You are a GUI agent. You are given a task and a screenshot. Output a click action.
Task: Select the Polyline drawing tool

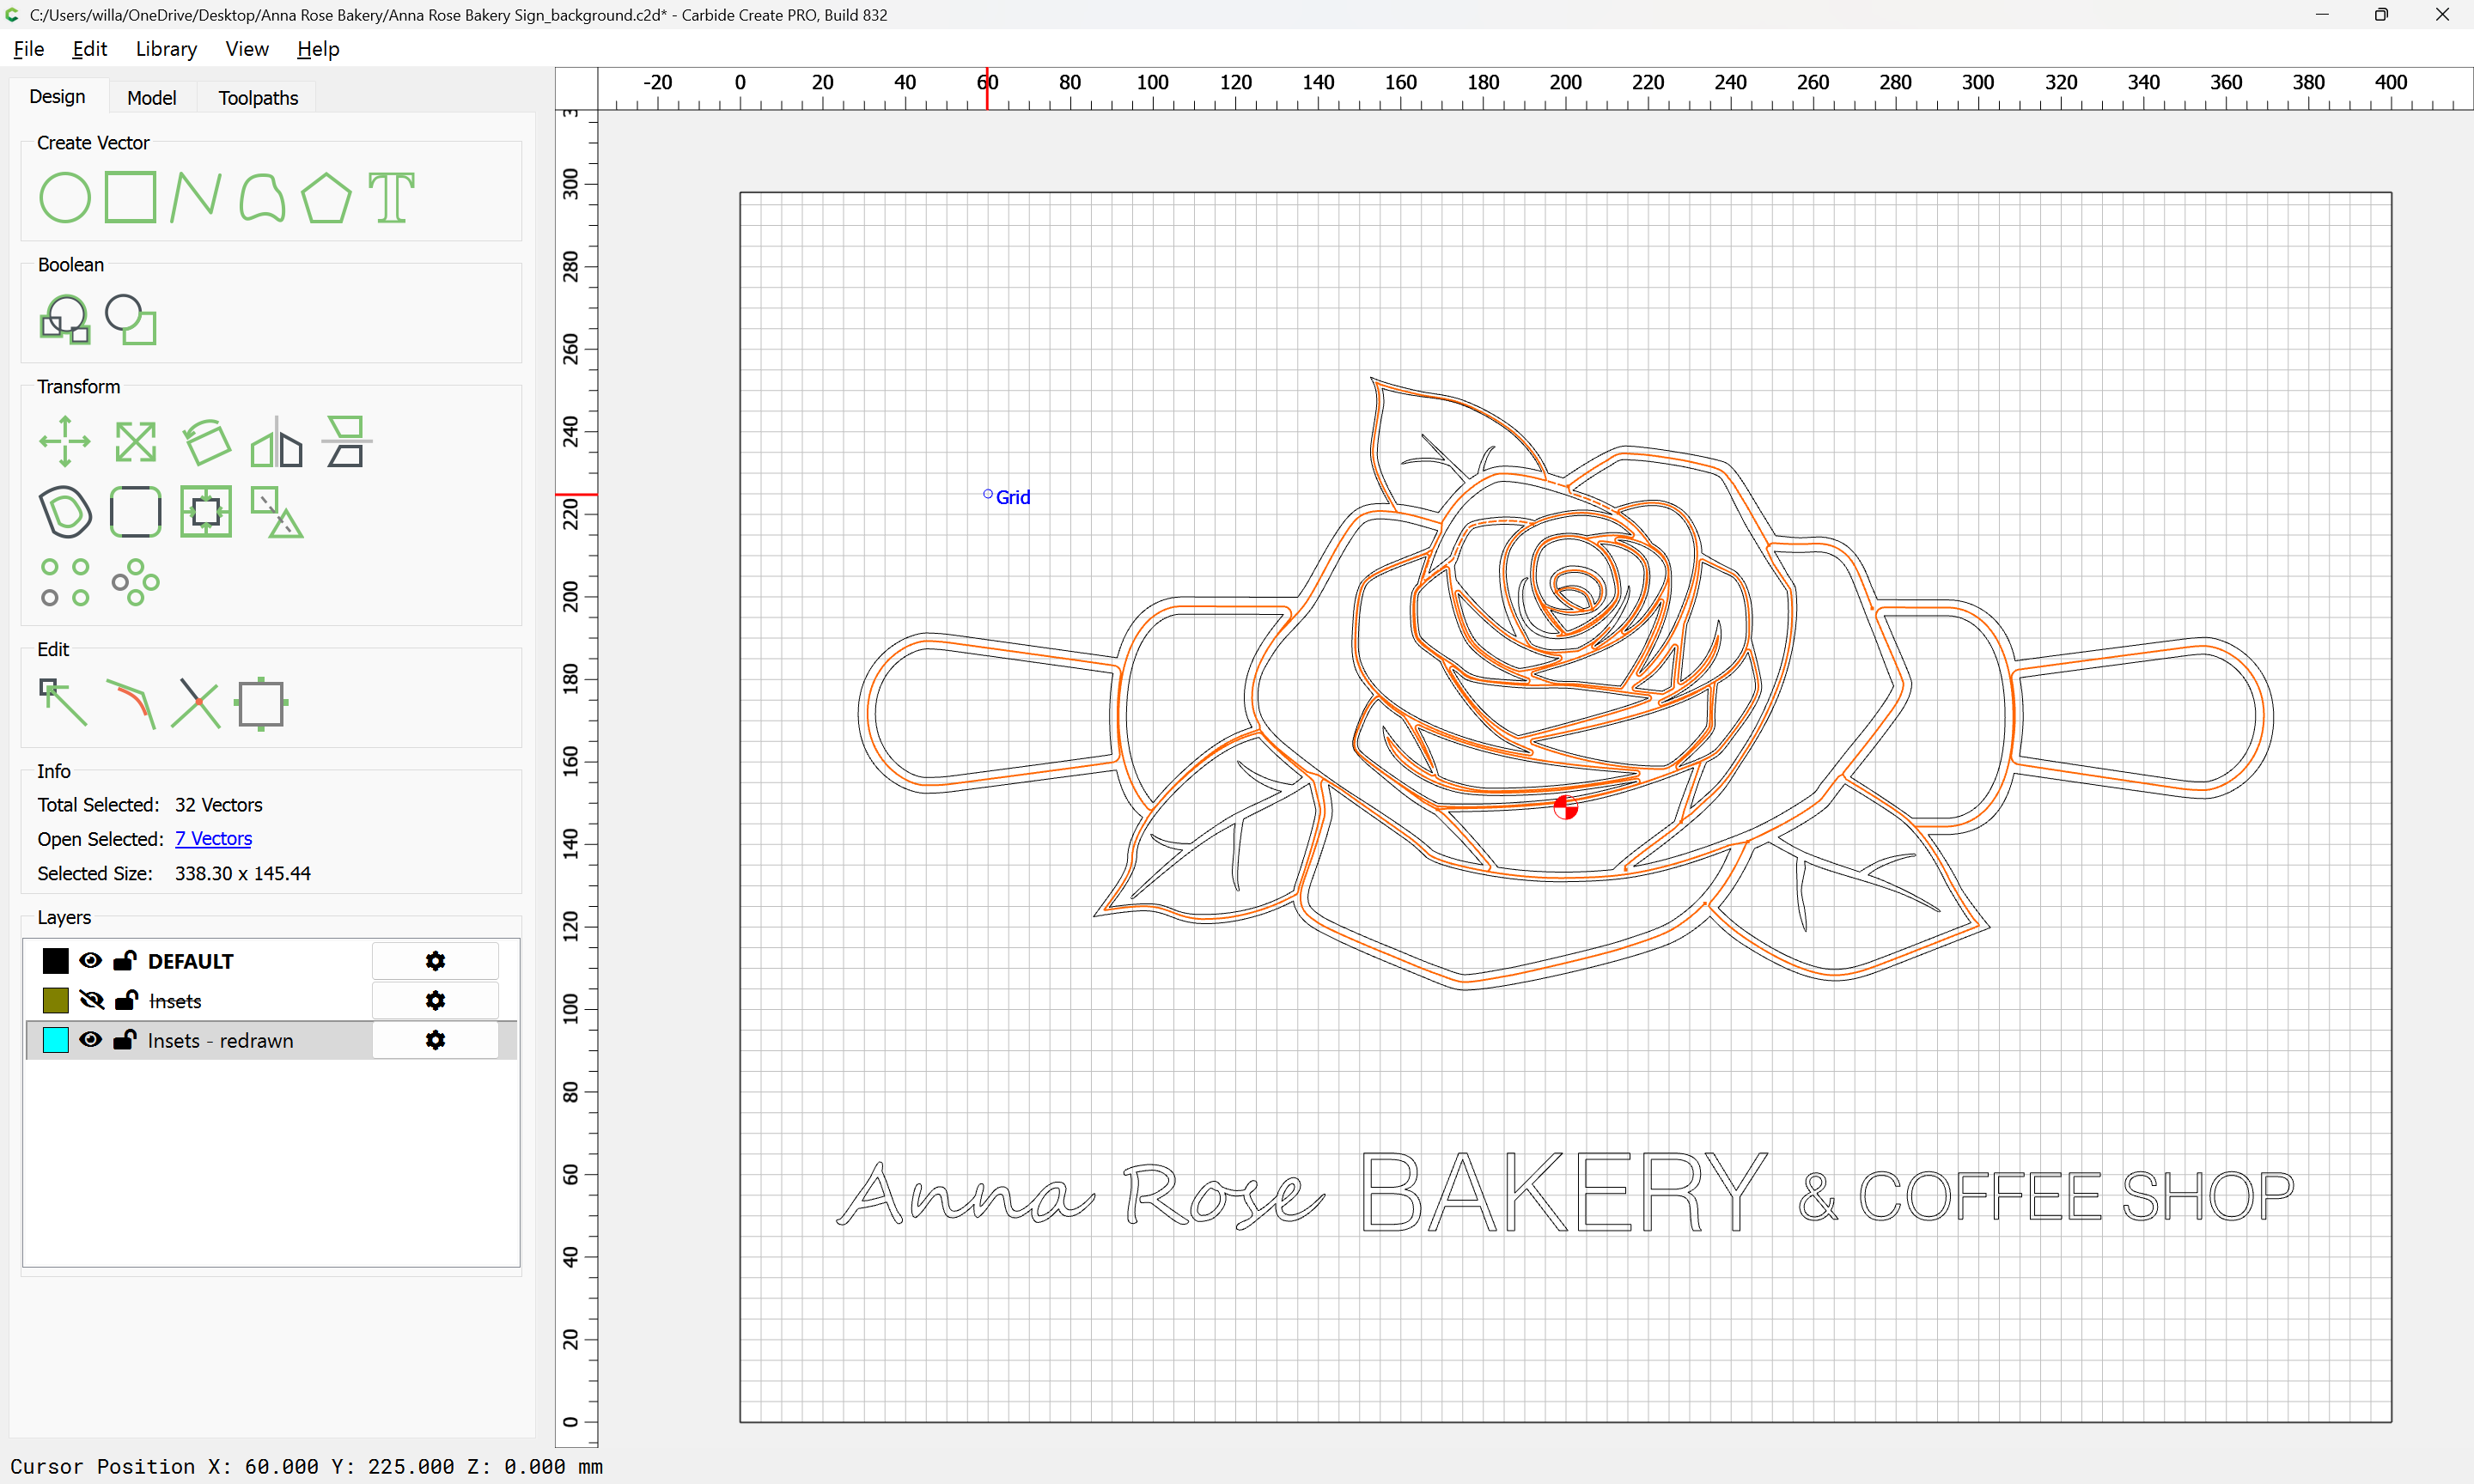click(195, 197)
